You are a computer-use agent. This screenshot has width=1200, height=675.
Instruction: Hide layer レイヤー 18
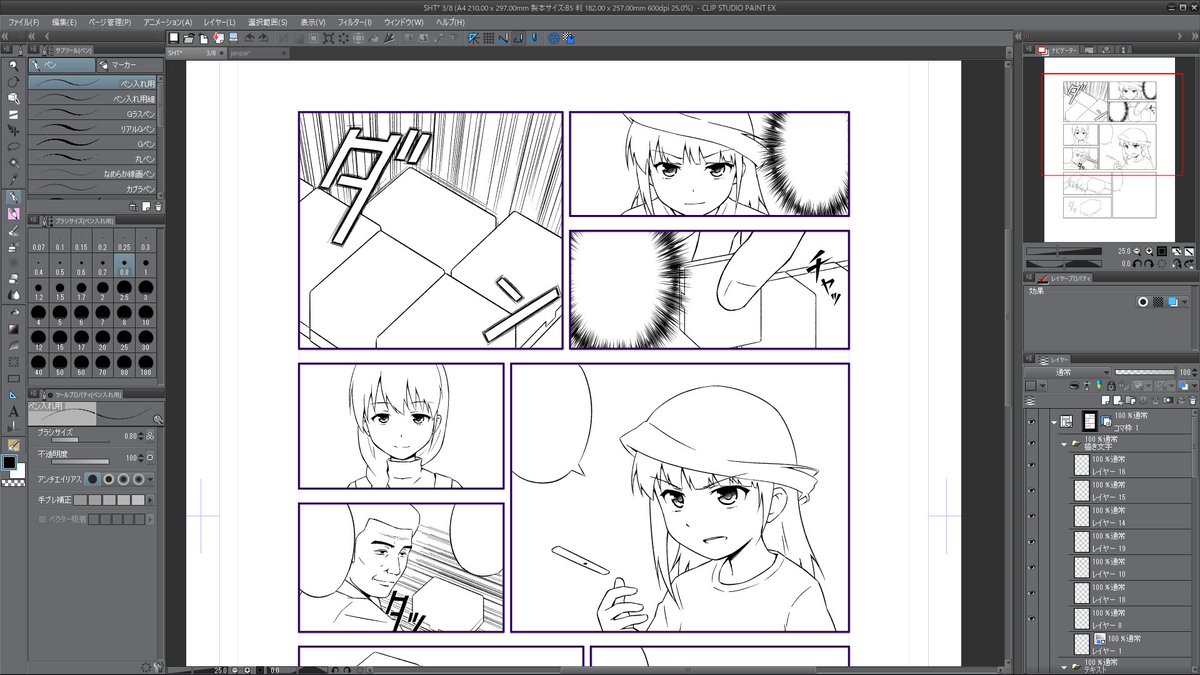[1031, 593]
